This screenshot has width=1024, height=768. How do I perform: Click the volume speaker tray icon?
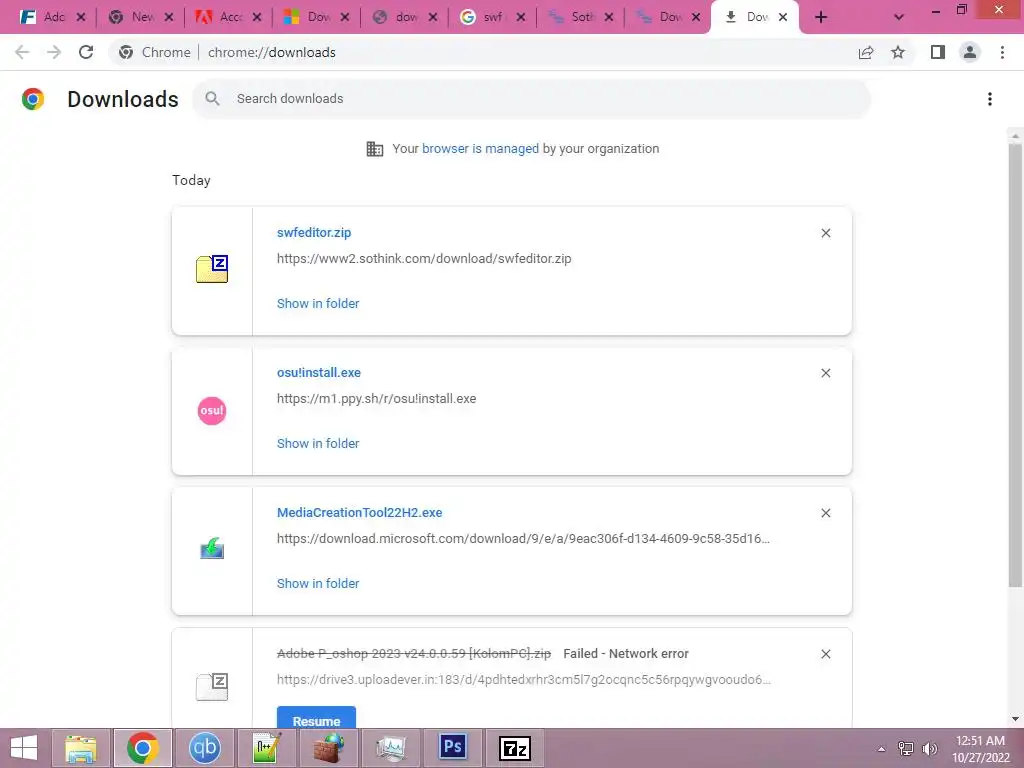coord(930,749)
